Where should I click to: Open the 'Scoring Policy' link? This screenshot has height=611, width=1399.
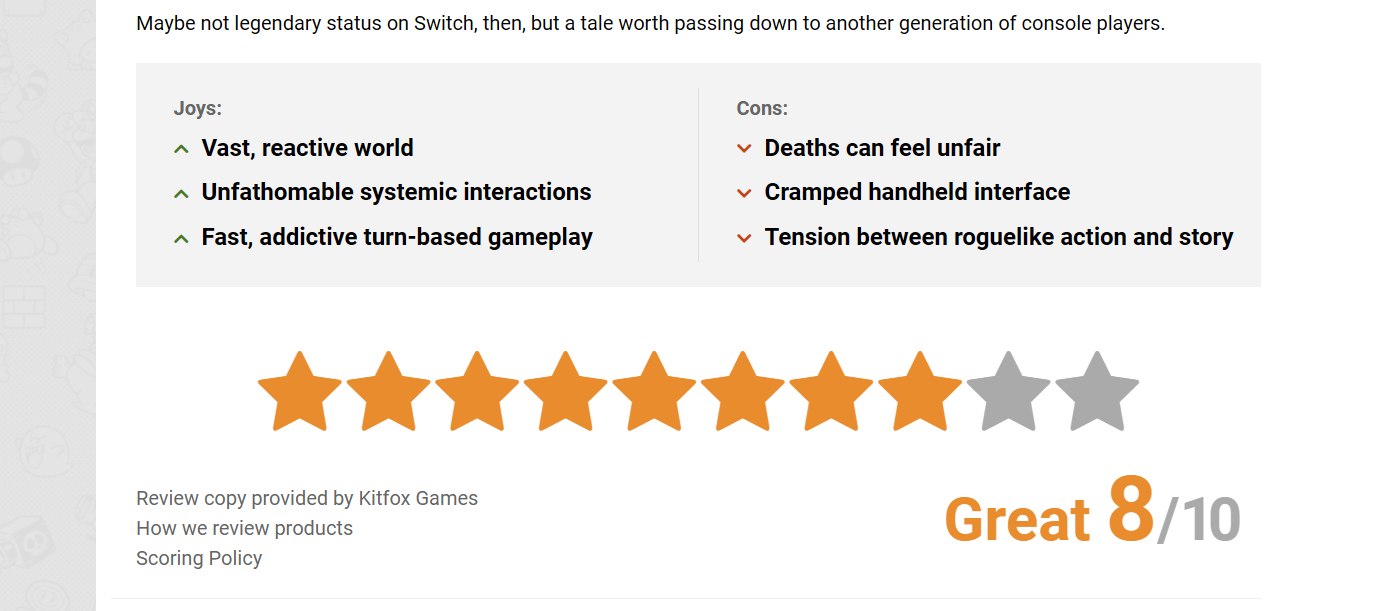click(x=199, y=558)
